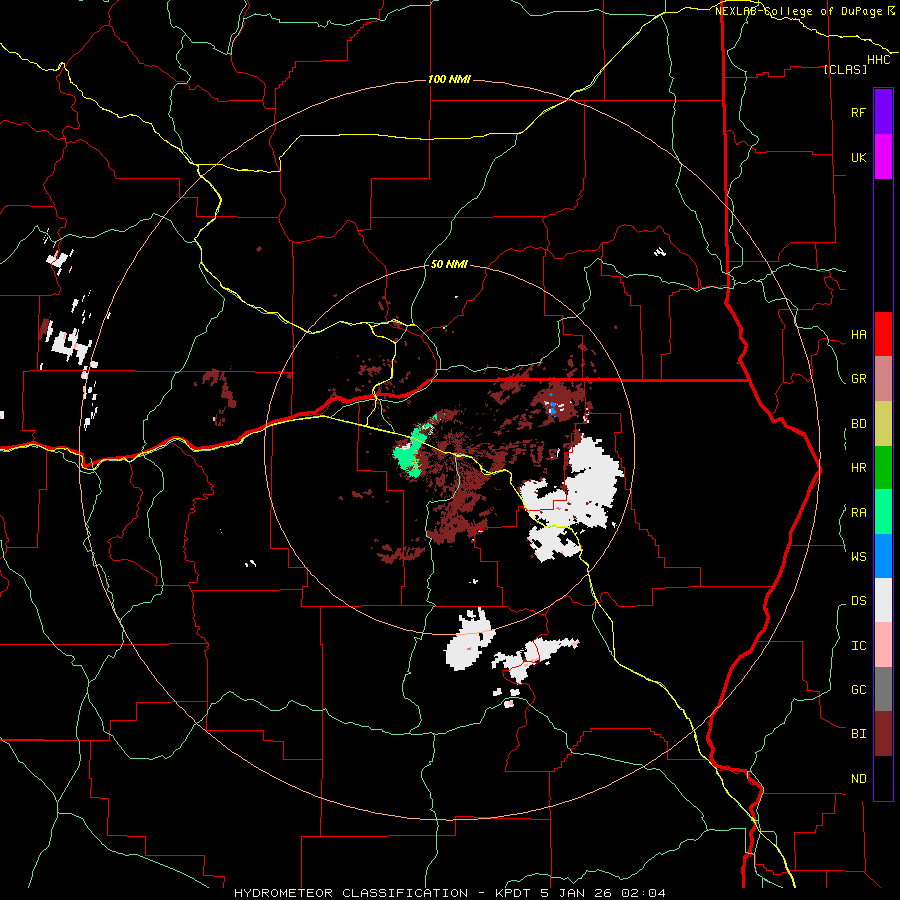Screen dimensions: 900x900
Task: Click the 100 NMI range ring label
Action: pos(449,79)
